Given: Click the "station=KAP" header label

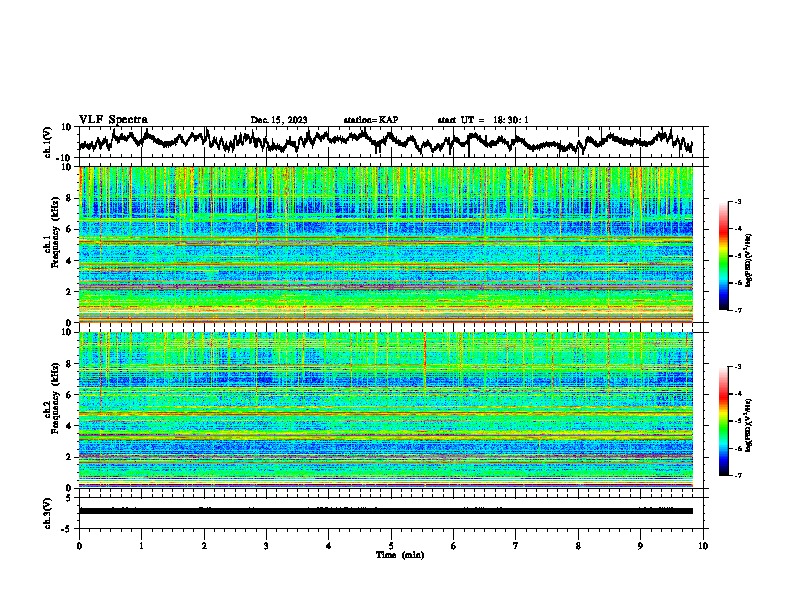Looking at the screenshot, I should [371, 120].
